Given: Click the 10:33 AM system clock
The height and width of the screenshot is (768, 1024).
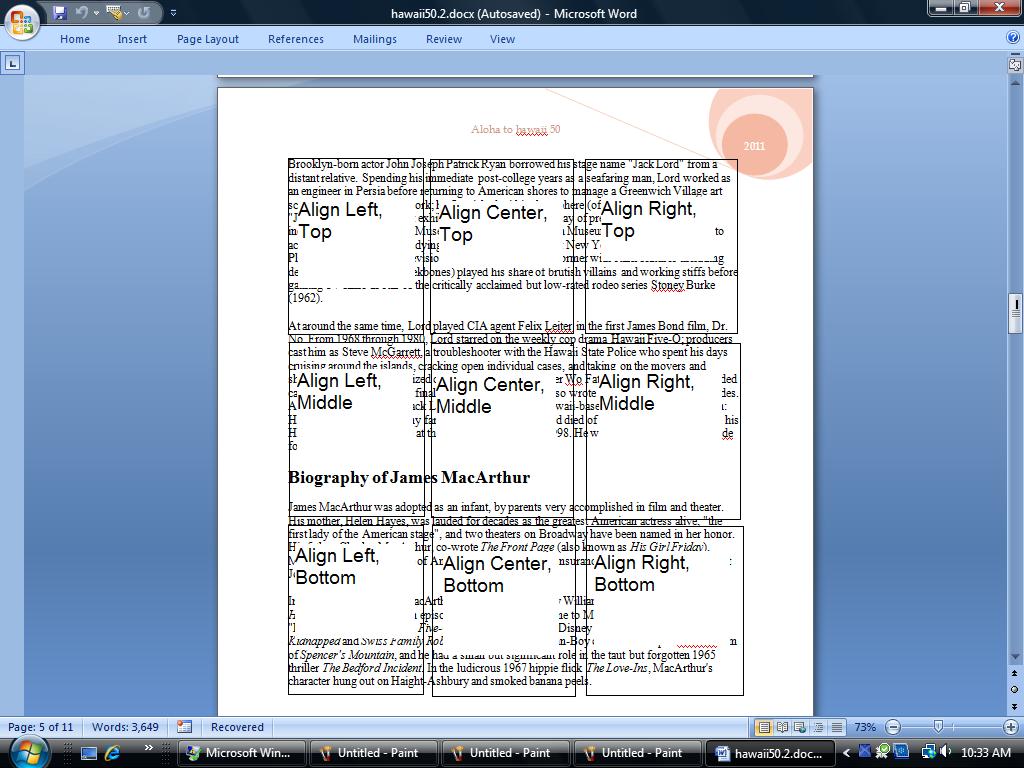Looking at the screenshot, I should click(x=985, y=753).
